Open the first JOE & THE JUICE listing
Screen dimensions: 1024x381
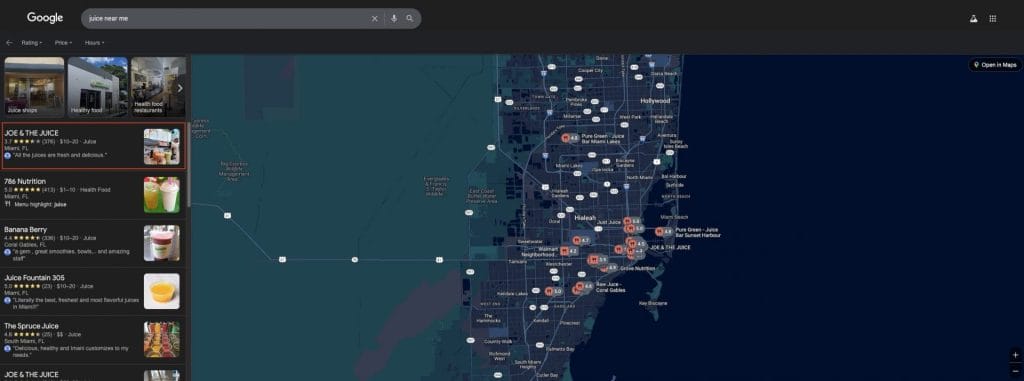[x=93, y=146]
